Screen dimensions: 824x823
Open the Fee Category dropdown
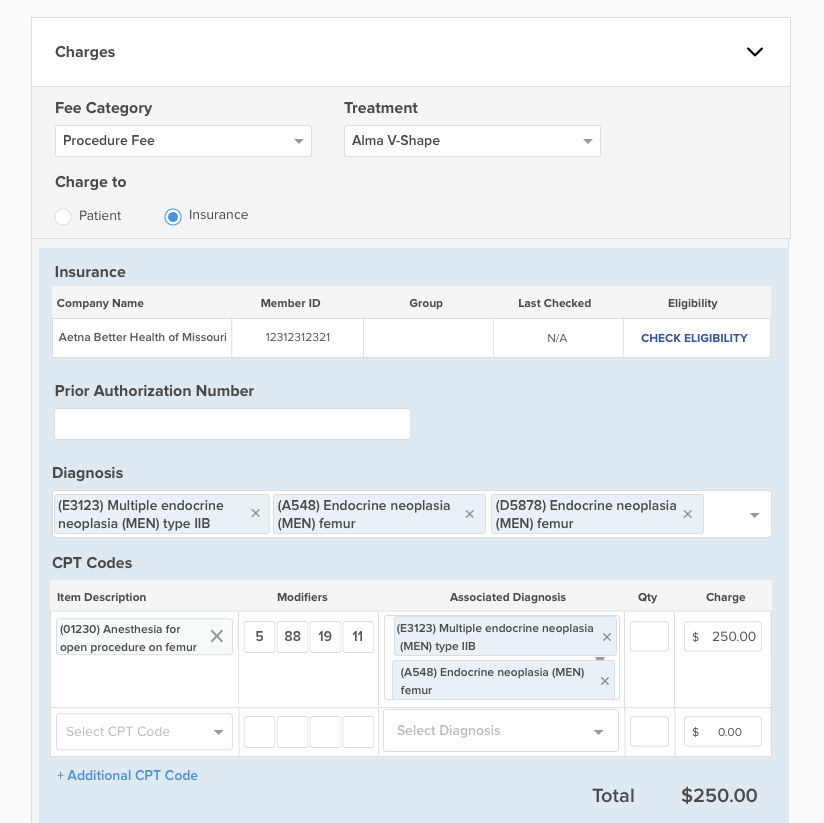tap(183, 141)
